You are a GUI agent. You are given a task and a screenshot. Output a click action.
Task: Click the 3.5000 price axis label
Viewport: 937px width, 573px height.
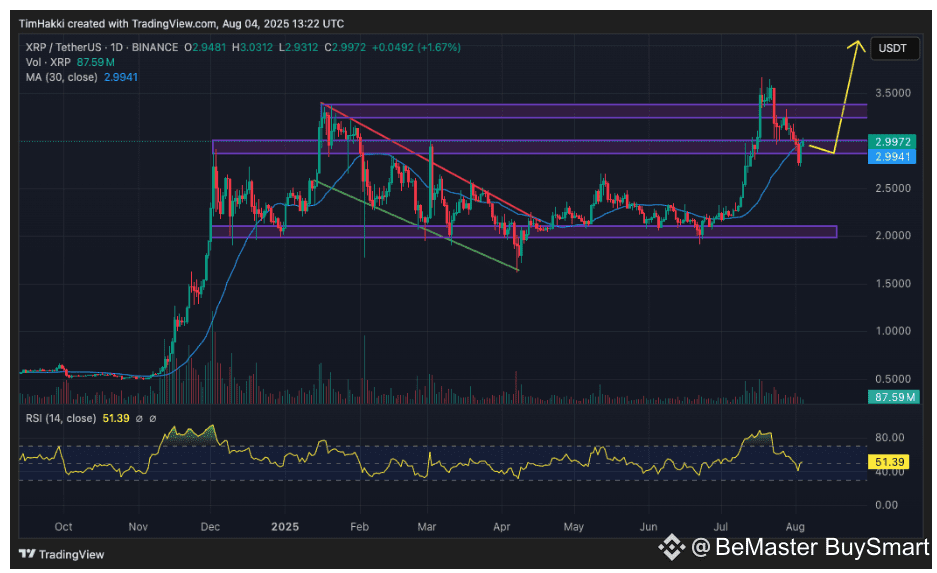893,93
